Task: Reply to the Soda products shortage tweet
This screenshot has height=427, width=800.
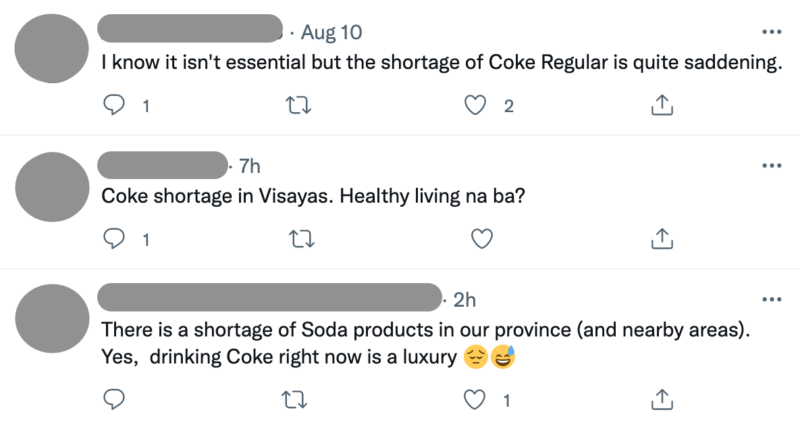Action: [x=115, y=400]
